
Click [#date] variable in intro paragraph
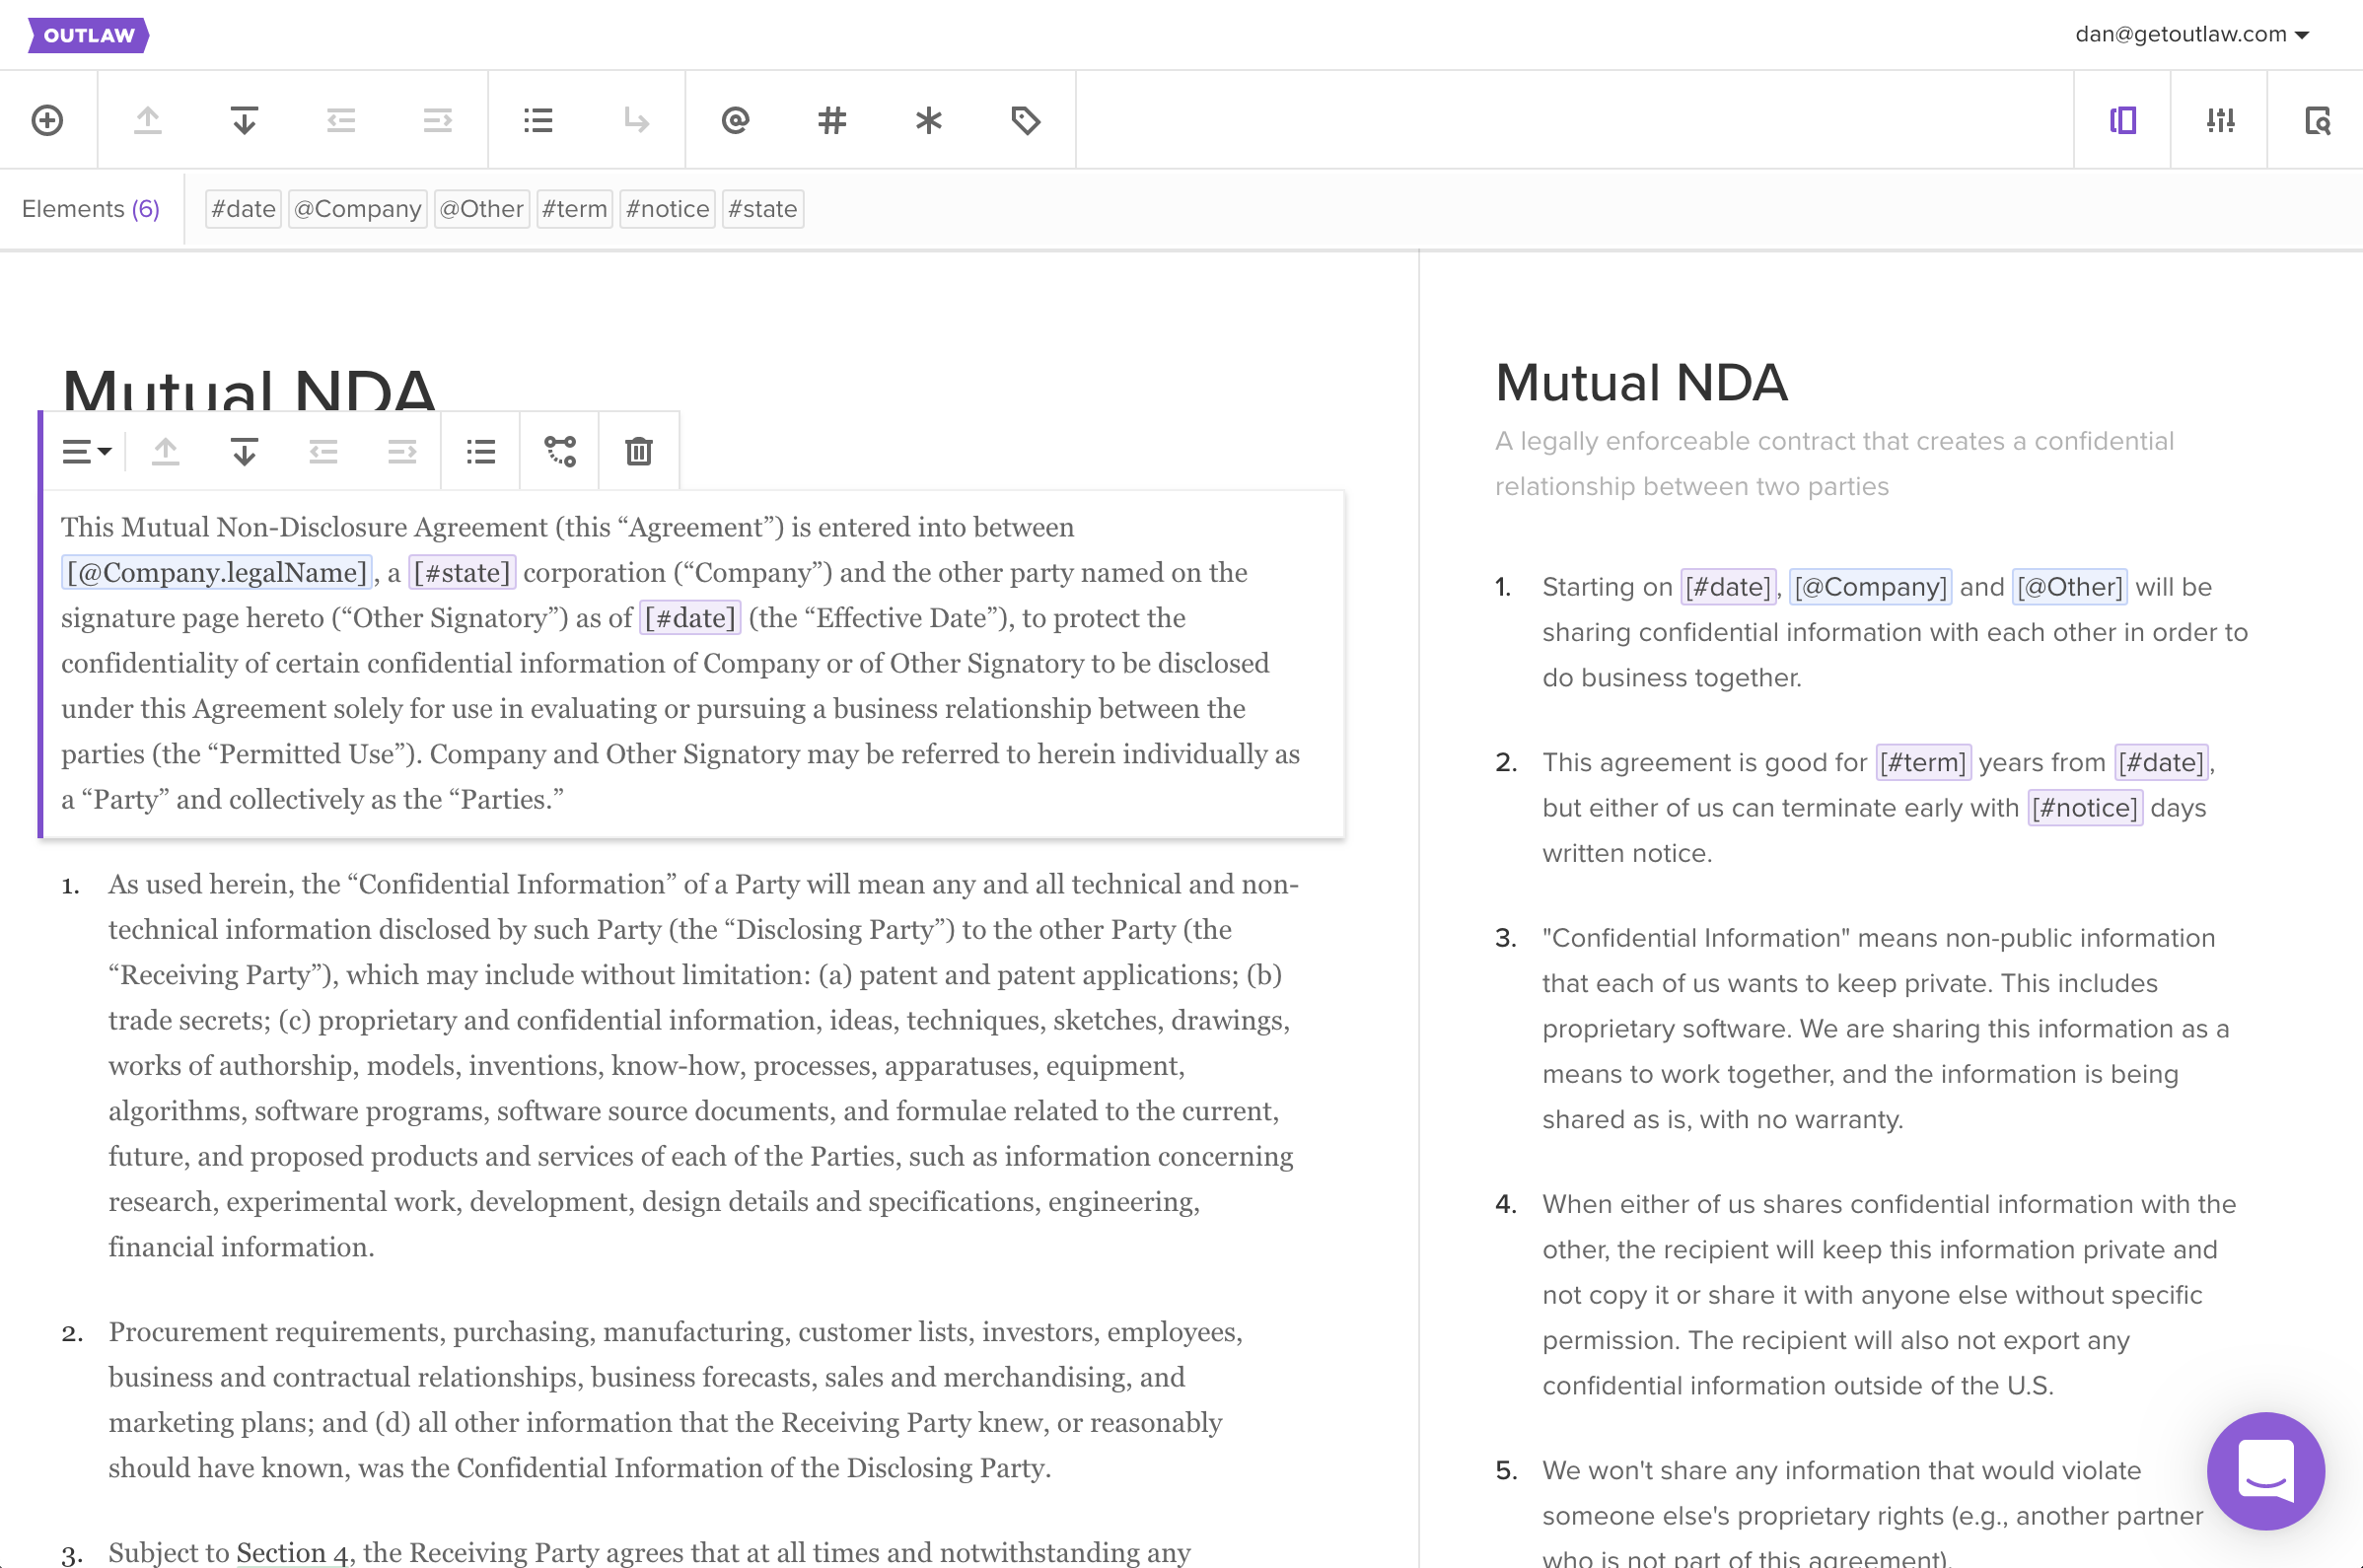point(690,618)
